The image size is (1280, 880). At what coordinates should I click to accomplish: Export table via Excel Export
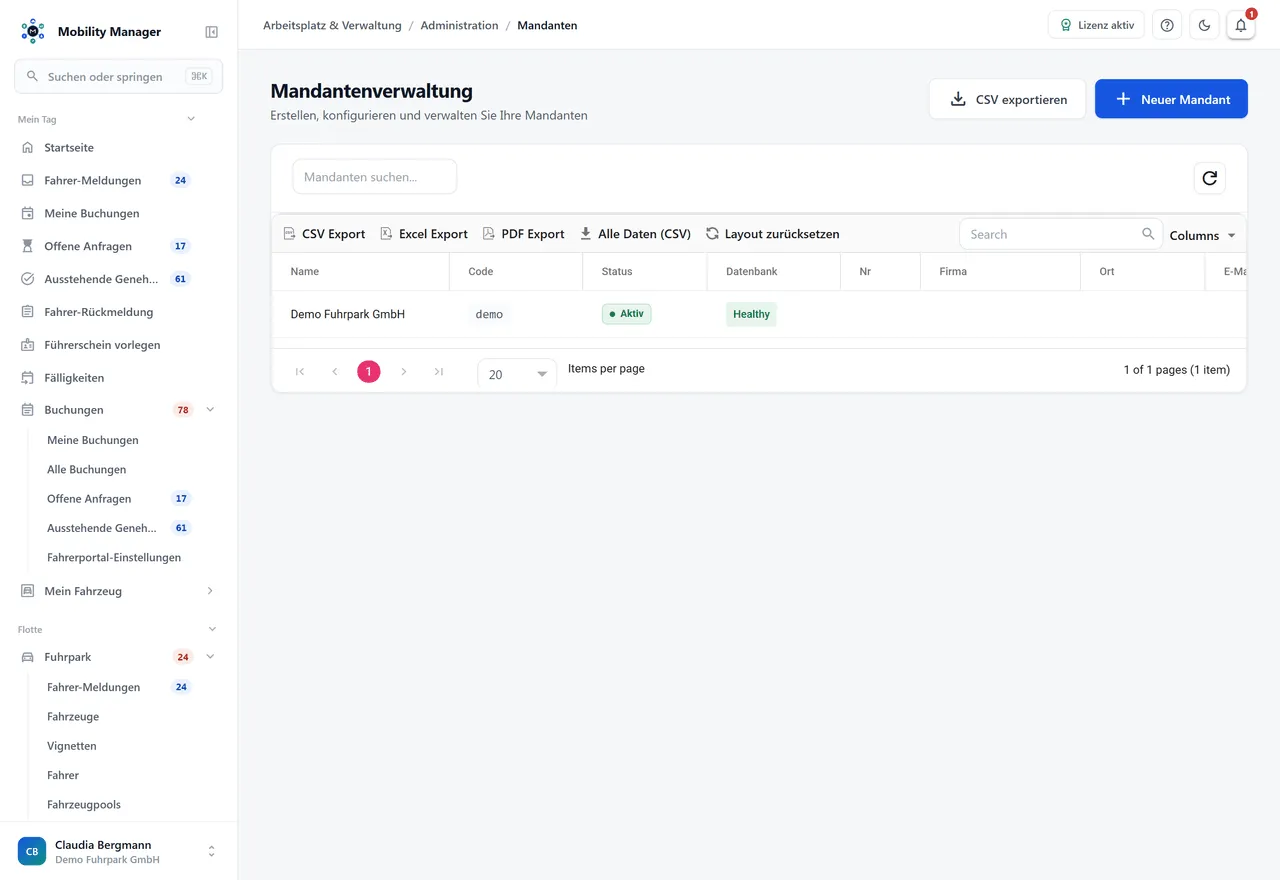(x=424, y=234)
